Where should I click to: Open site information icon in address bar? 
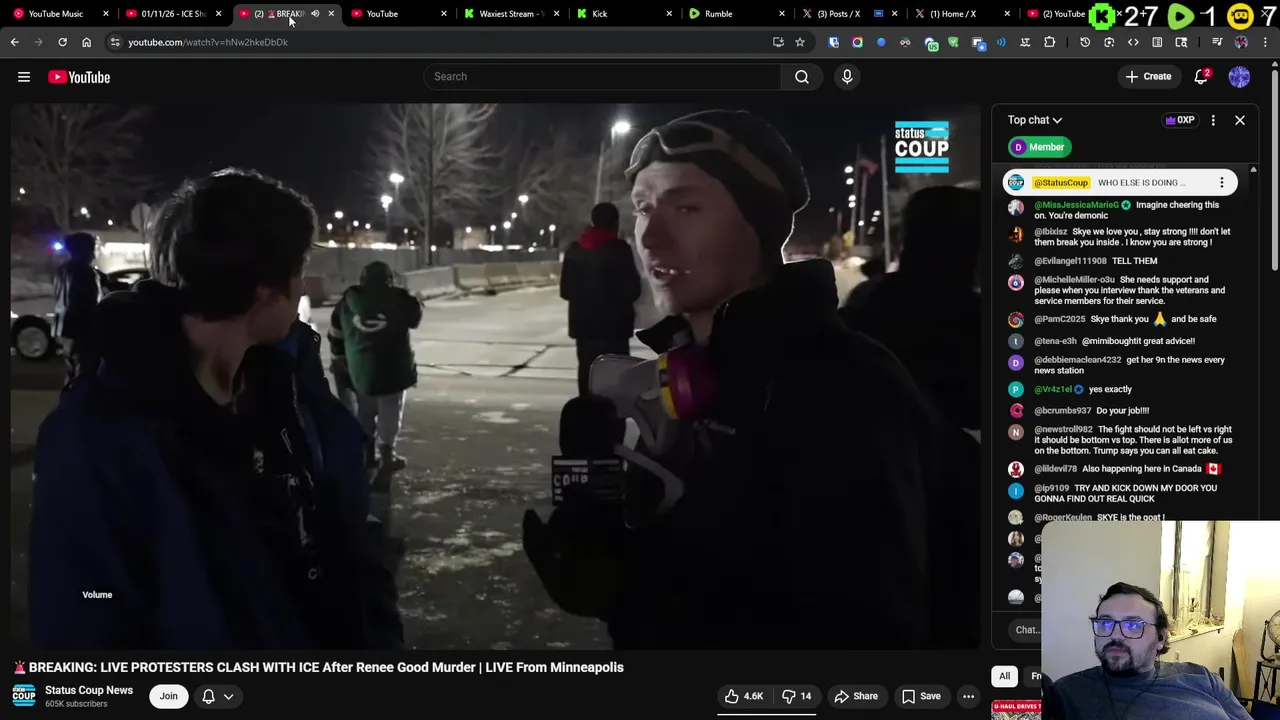click(115, 42)
